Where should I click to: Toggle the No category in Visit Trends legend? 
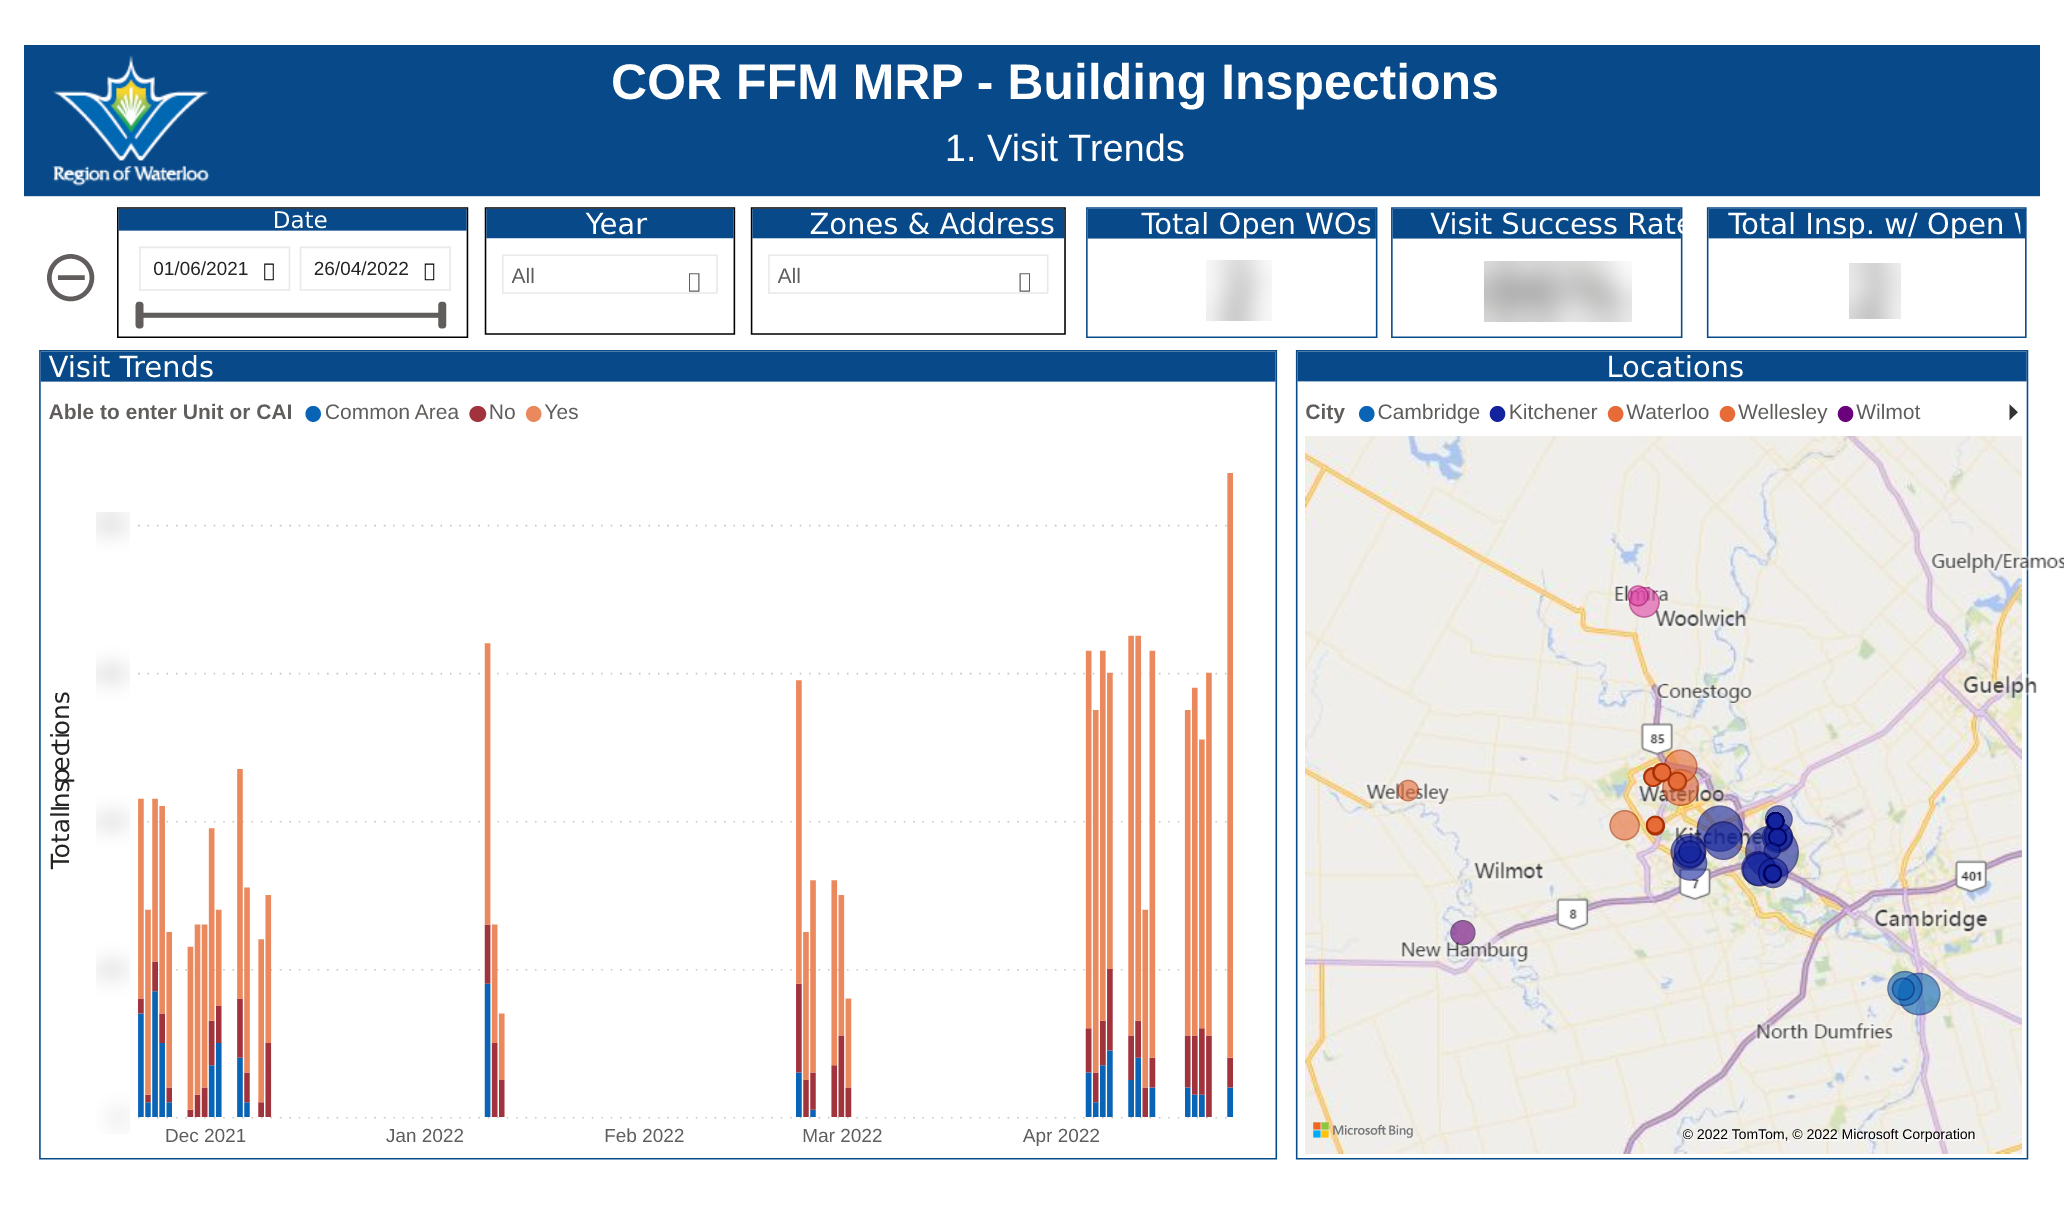477,412
